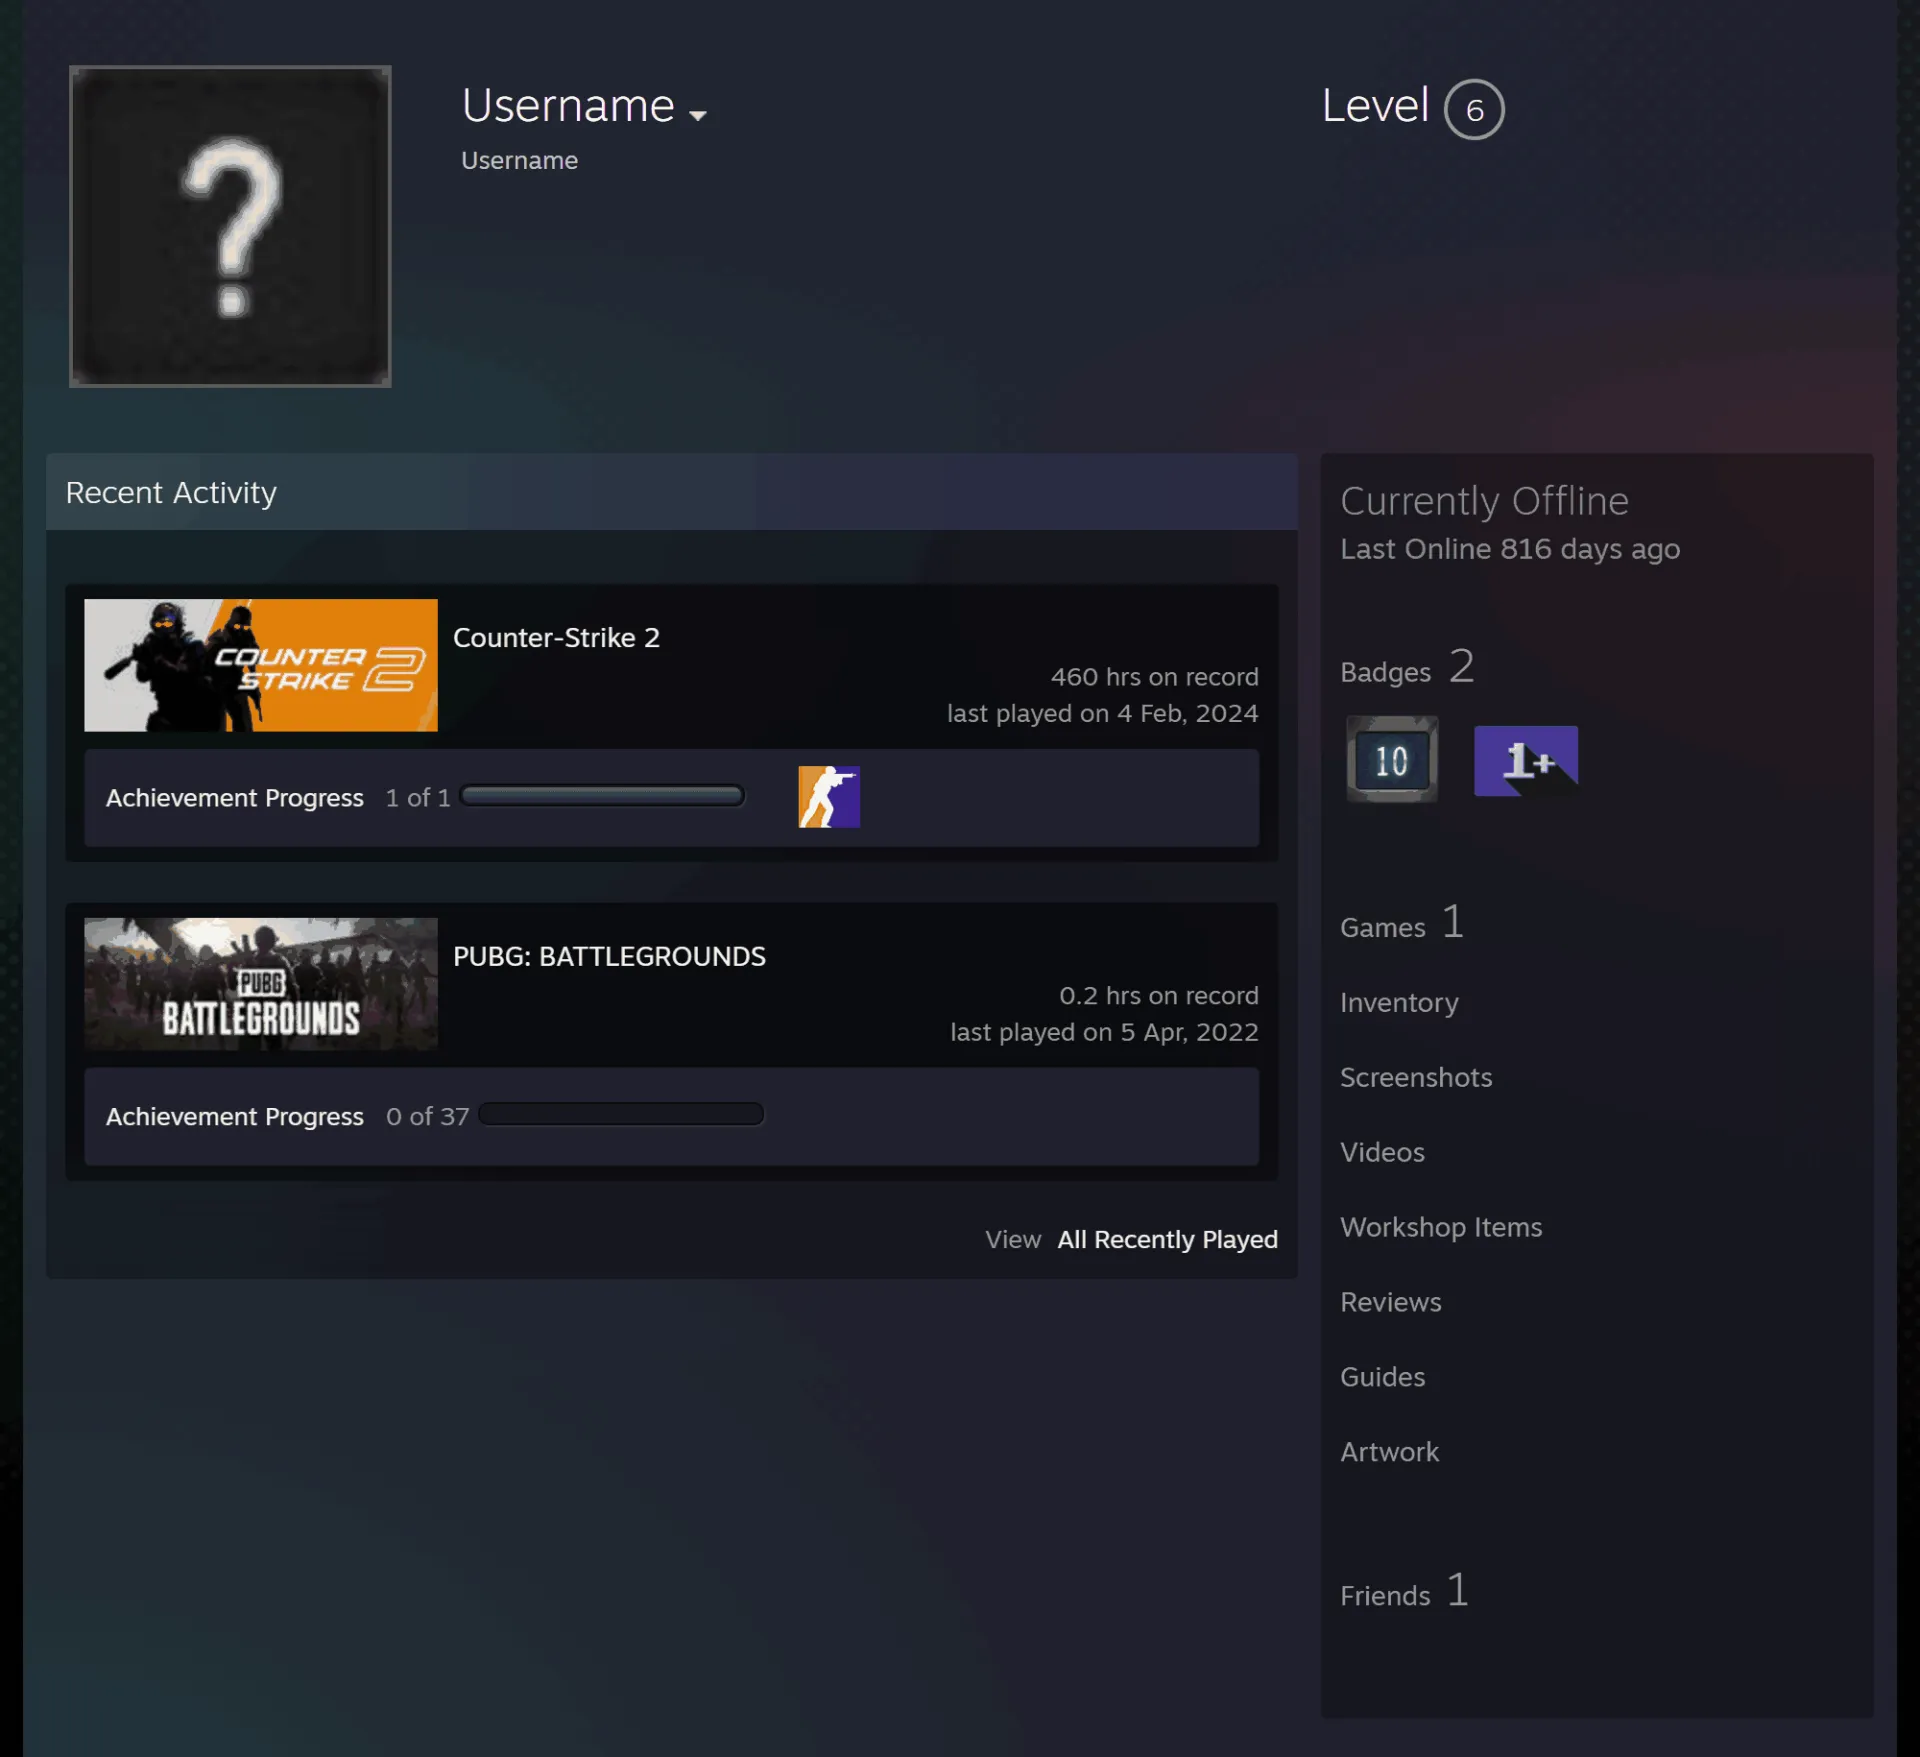Open the PUBG: BATTLEGROUNDS game banner

pos(261,984)
